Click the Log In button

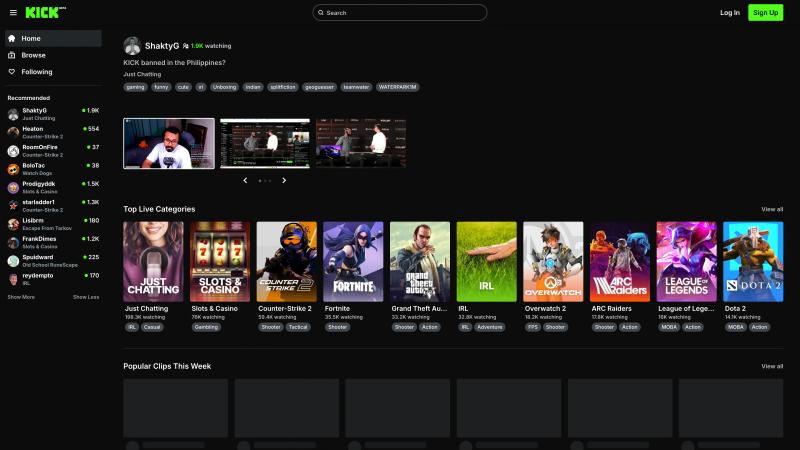click(730, 13)
